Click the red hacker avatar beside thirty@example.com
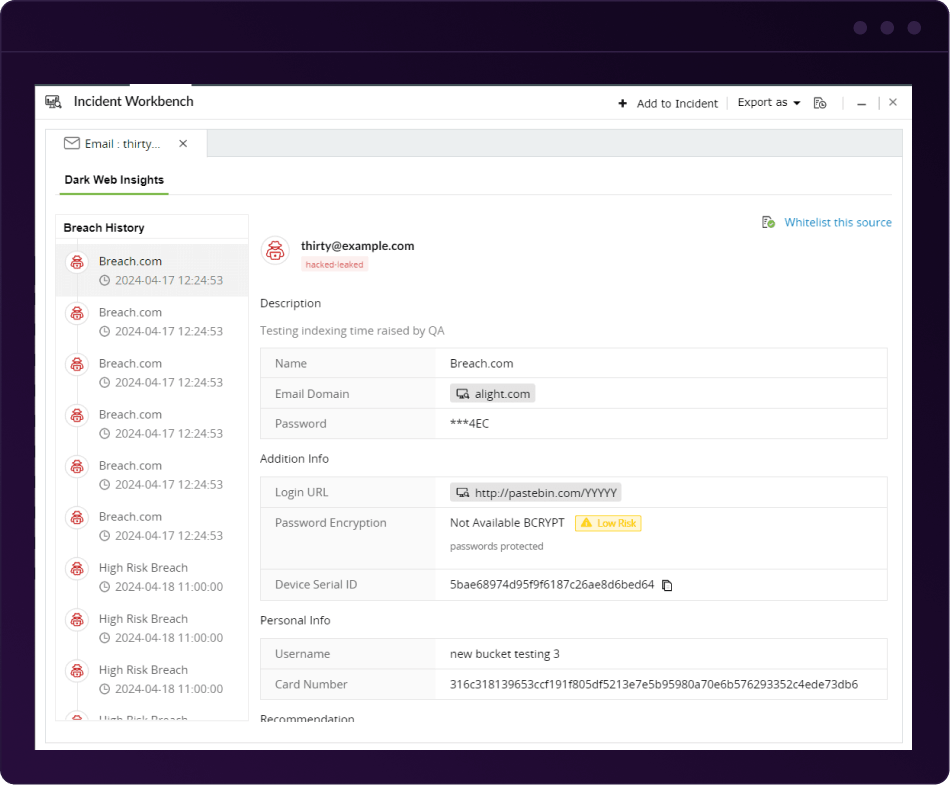Screen dimensions: 950x785 [275, 250]
